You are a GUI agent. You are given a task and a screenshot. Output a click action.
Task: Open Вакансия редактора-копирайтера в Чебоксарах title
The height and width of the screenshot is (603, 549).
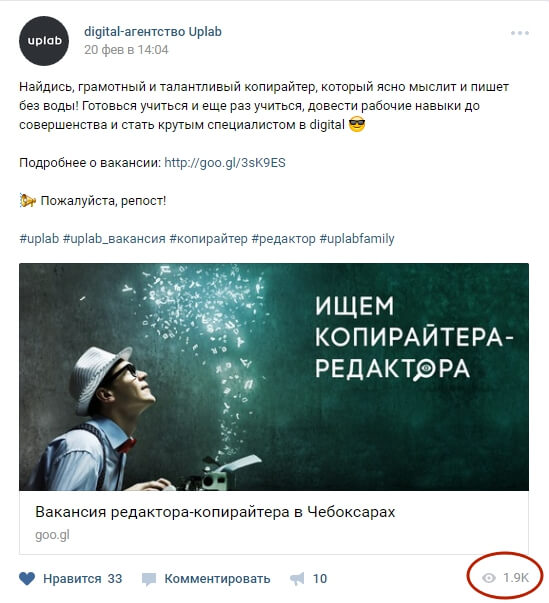[215, 512]
